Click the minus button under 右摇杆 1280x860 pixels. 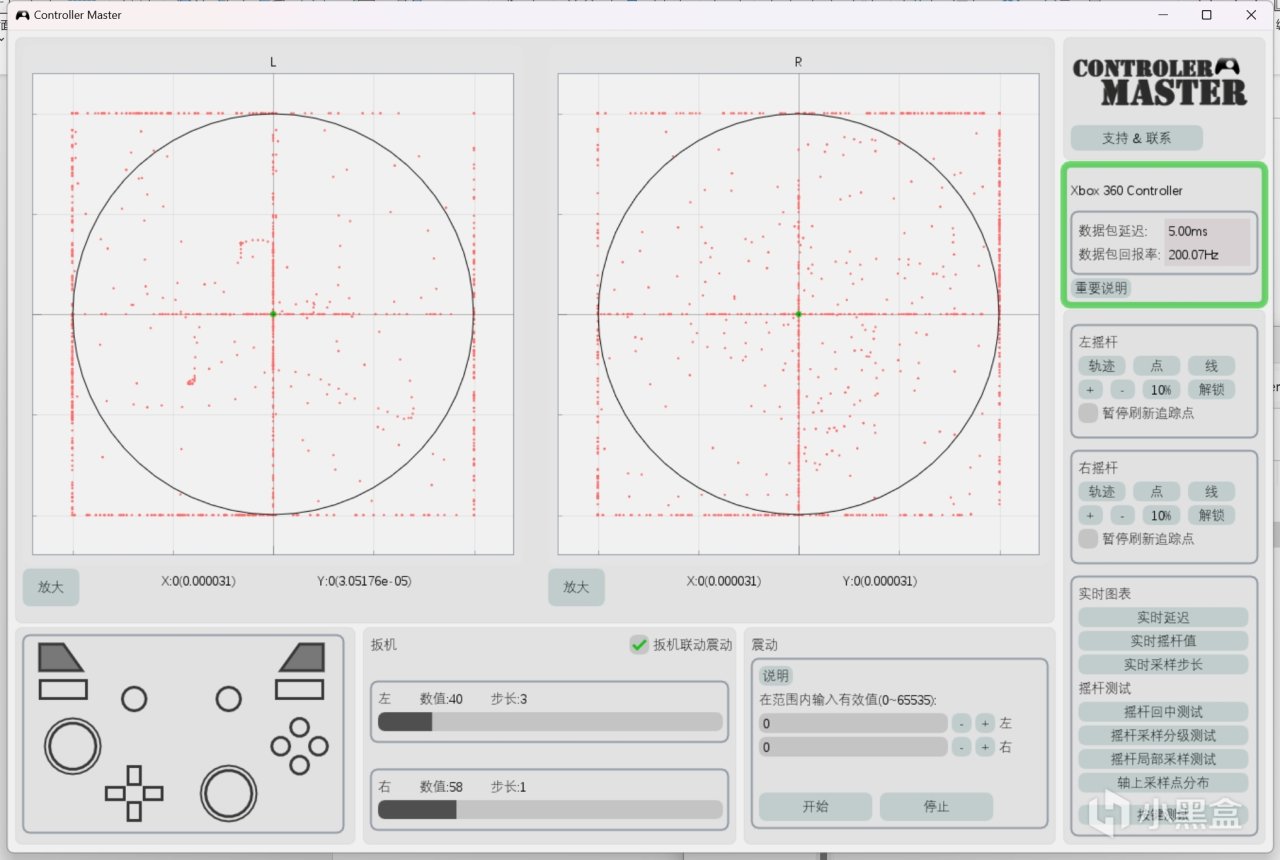coord(1122,516)
